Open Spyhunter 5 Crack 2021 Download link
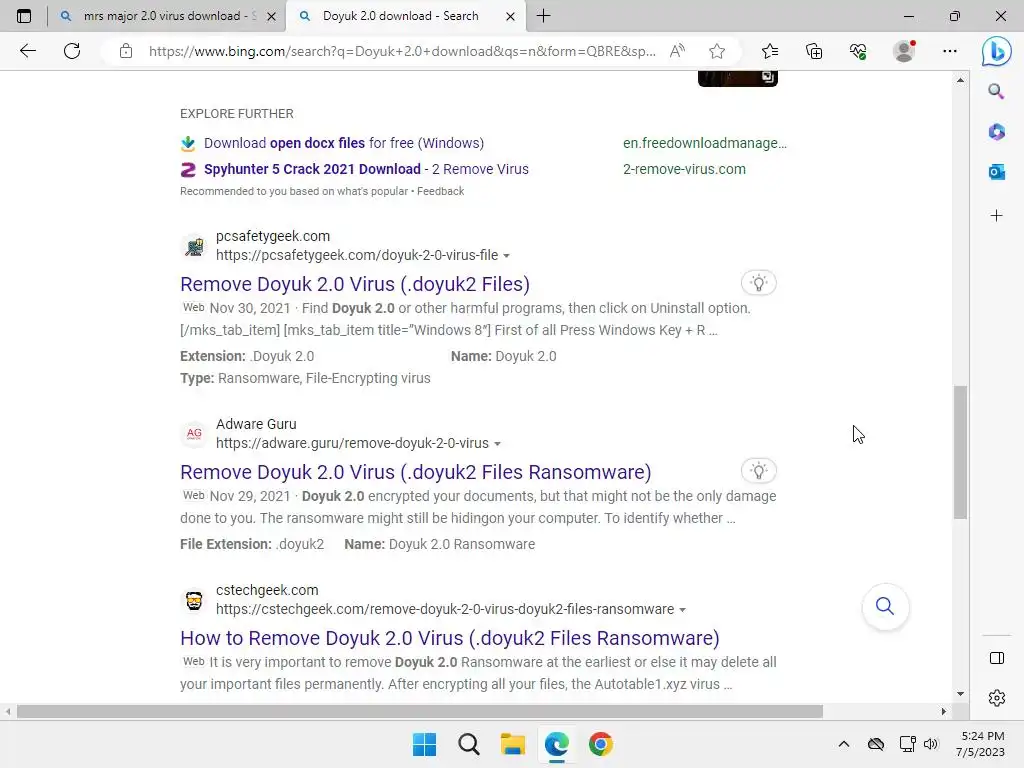Viewport: 1024px width, 768px height. click(x=366, y=169)
